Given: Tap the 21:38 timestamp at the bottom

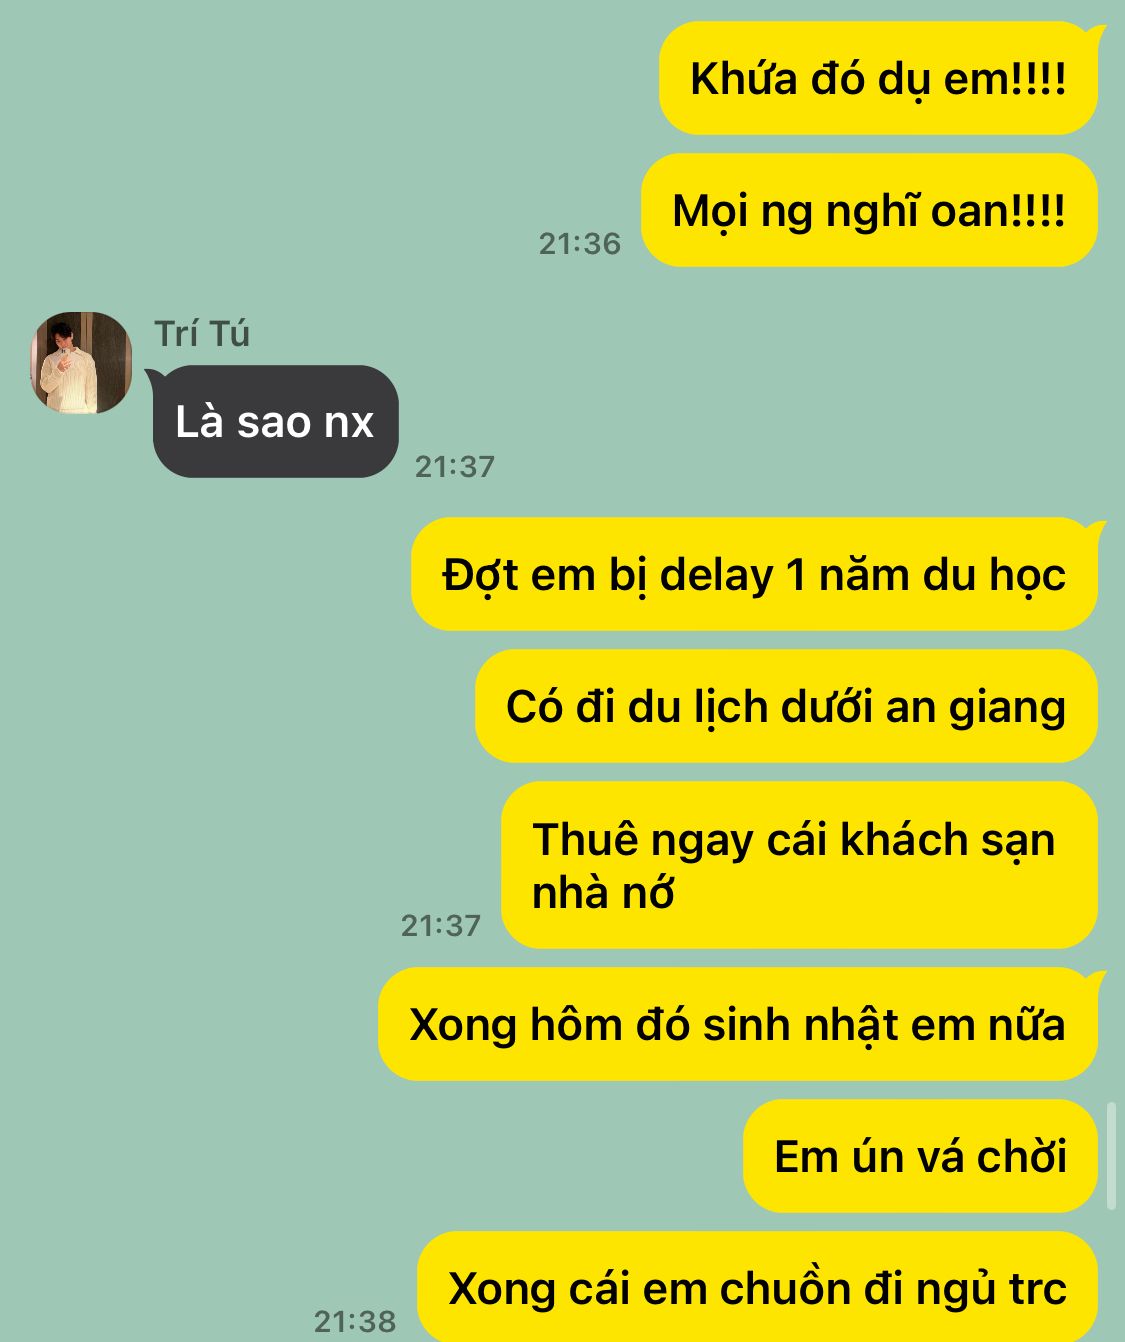Looking at the screenshot, I should click(x=355, y=1321).
